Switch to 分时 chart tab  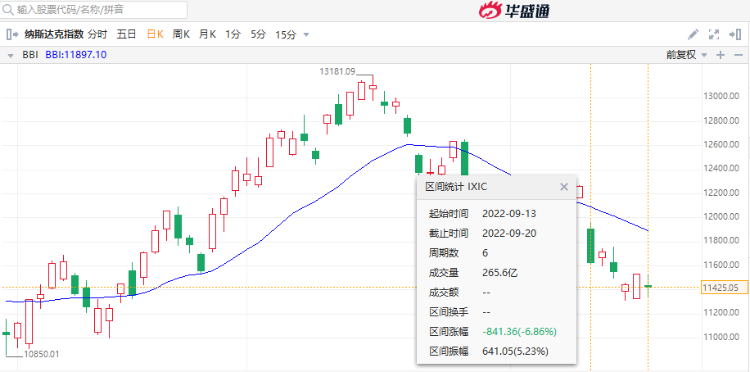[98, 34]
